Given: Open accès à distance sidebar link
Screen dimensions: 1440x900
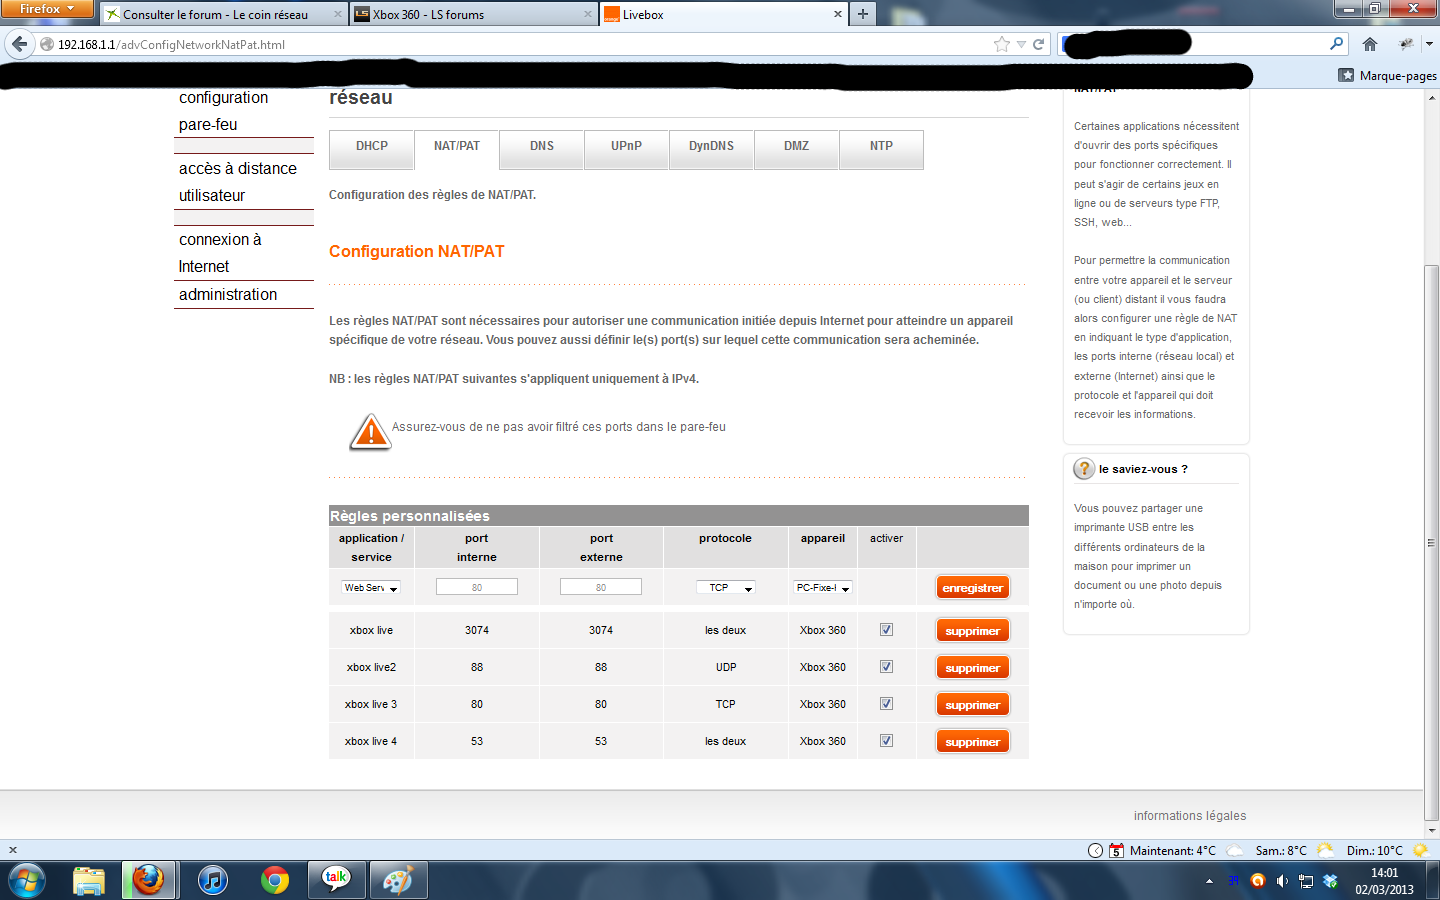Looking at the screenshot, I should (x=238, y=169).
